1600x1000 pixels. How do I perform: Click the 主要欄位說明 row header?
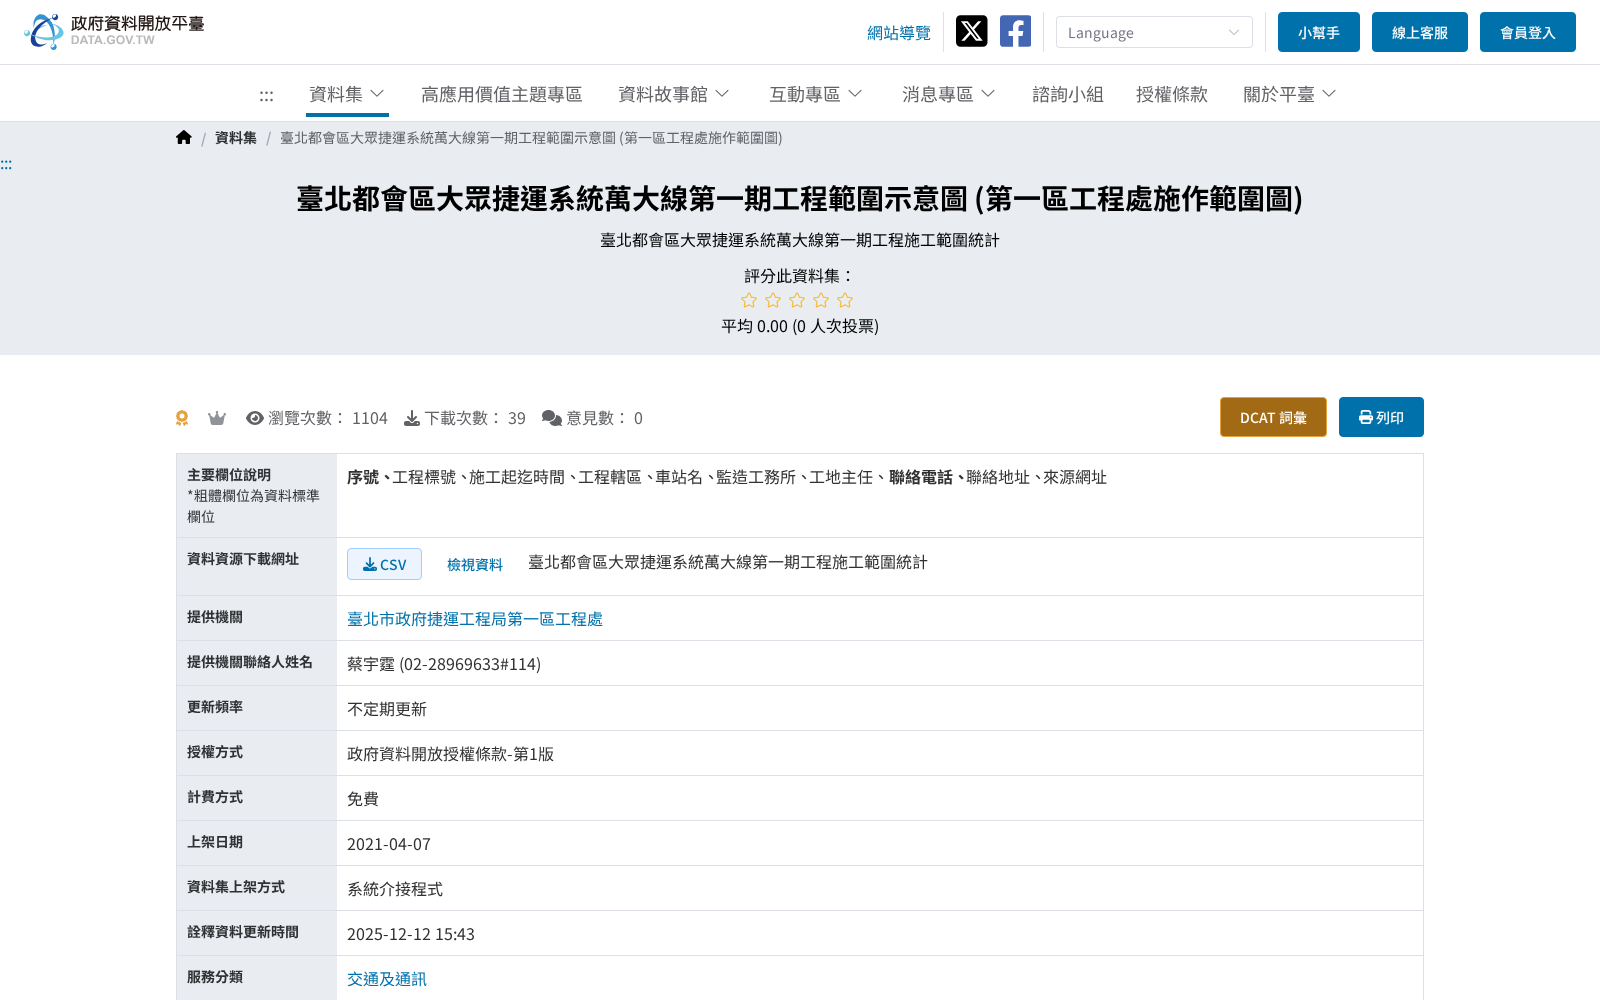pyautogui.click(x=256, y=496)
